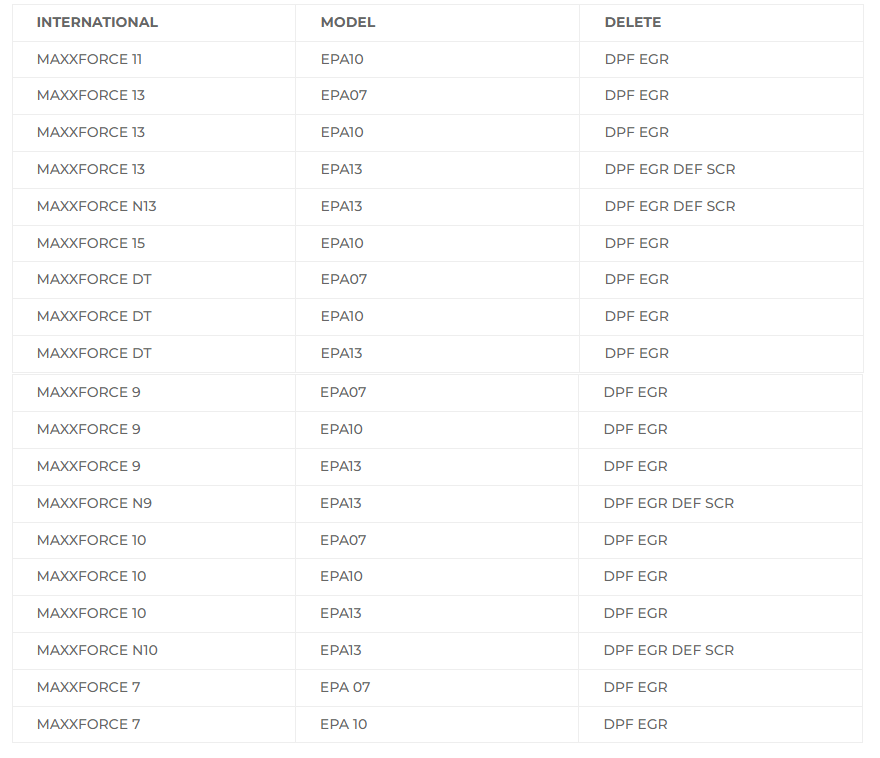The width and height of the screenshot is (880, 758).
Task: Select EPA13 in the MAXXFORCE N10 row
Action: (341, 650)
